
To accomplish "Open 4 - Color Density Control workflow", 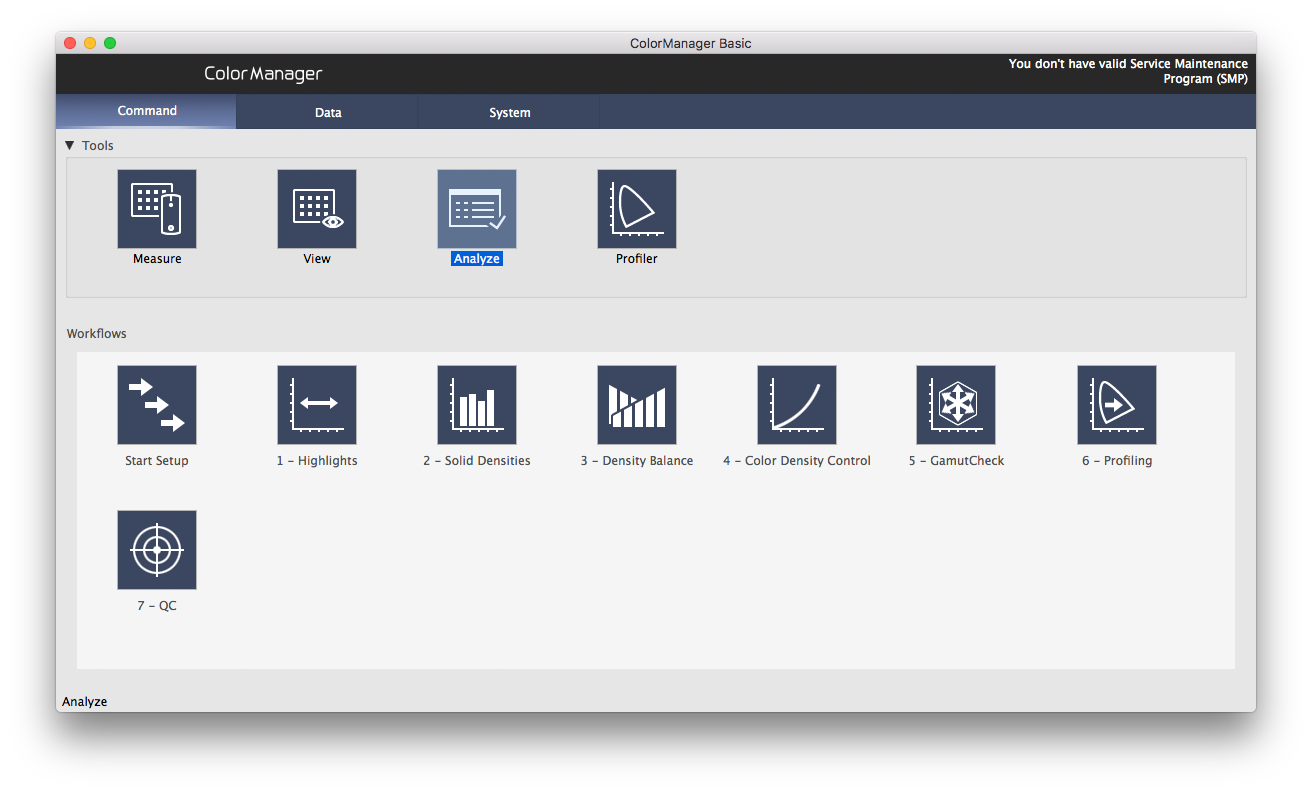I will tap(797, 405).
